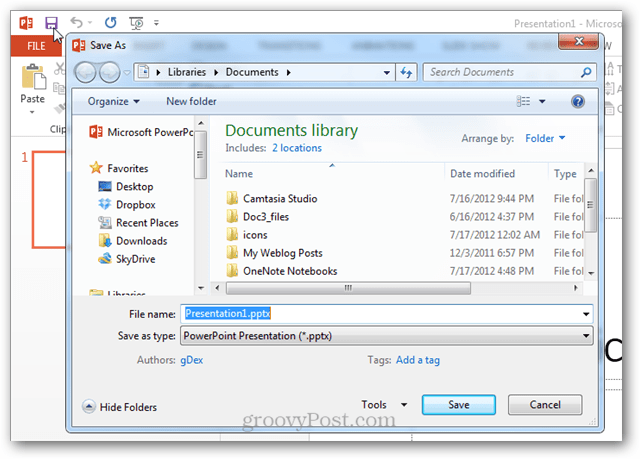The width and height of the screenshot is (640, 459).
Task: Click the Help question mark icon
Action: click(x=578, y=101)
